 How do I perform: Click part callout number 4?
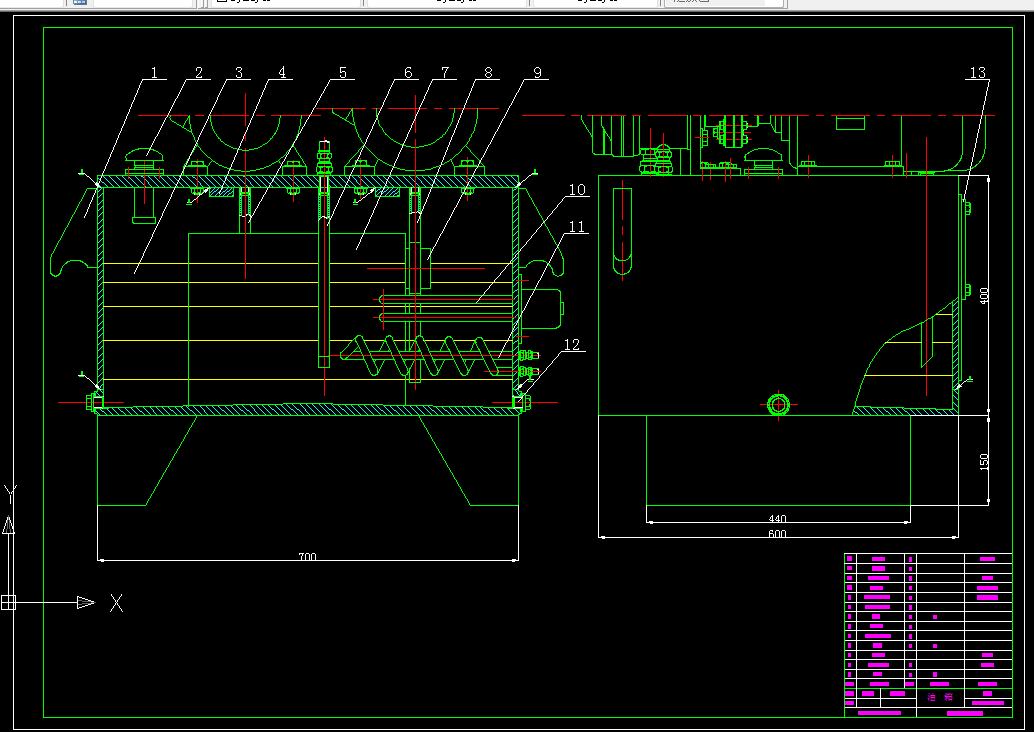pyautogui.click(x=282, y=73)
